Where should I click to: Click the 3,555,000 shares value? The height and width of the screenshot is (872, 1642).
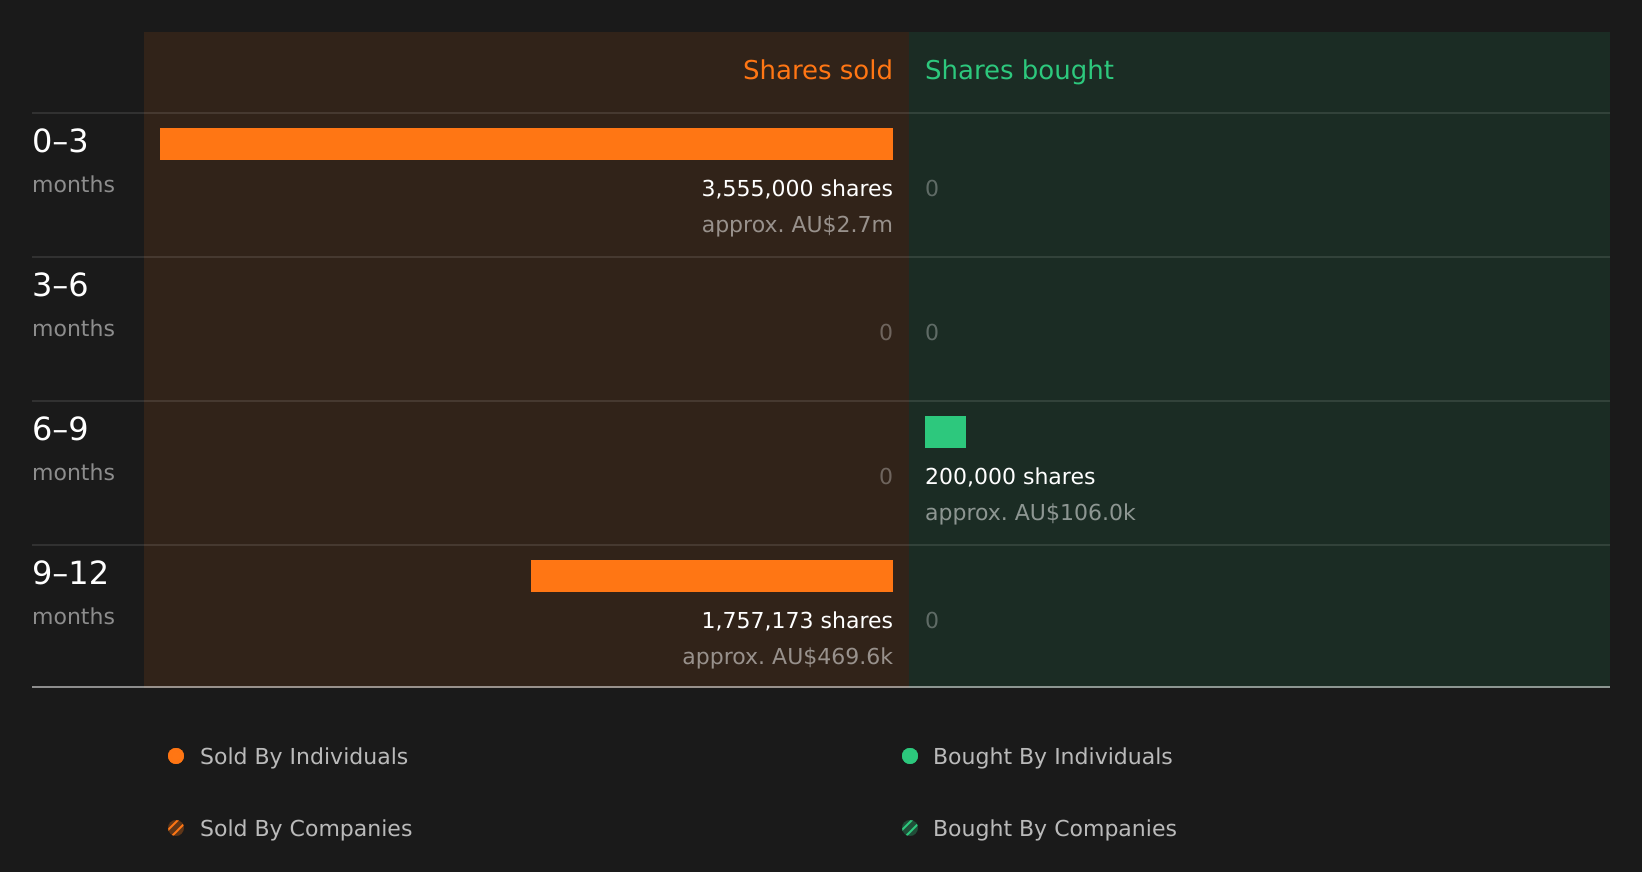[797, 188]
